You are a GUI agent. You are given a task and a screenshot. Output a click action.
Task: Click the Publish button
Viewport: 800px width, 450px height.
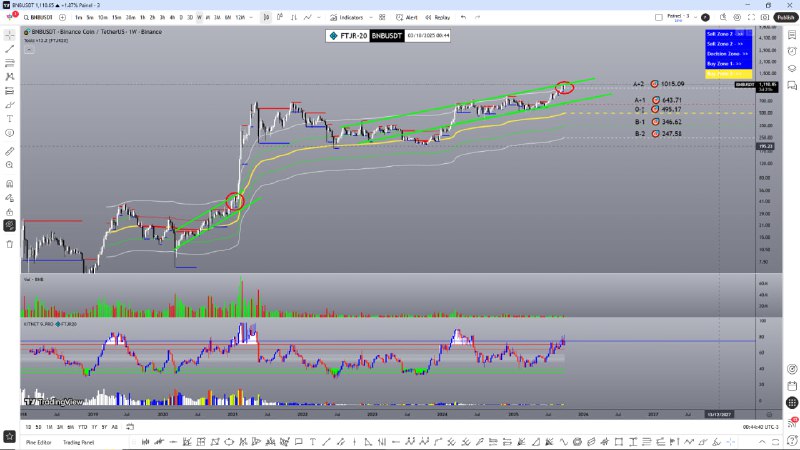(x=785, y=17)
